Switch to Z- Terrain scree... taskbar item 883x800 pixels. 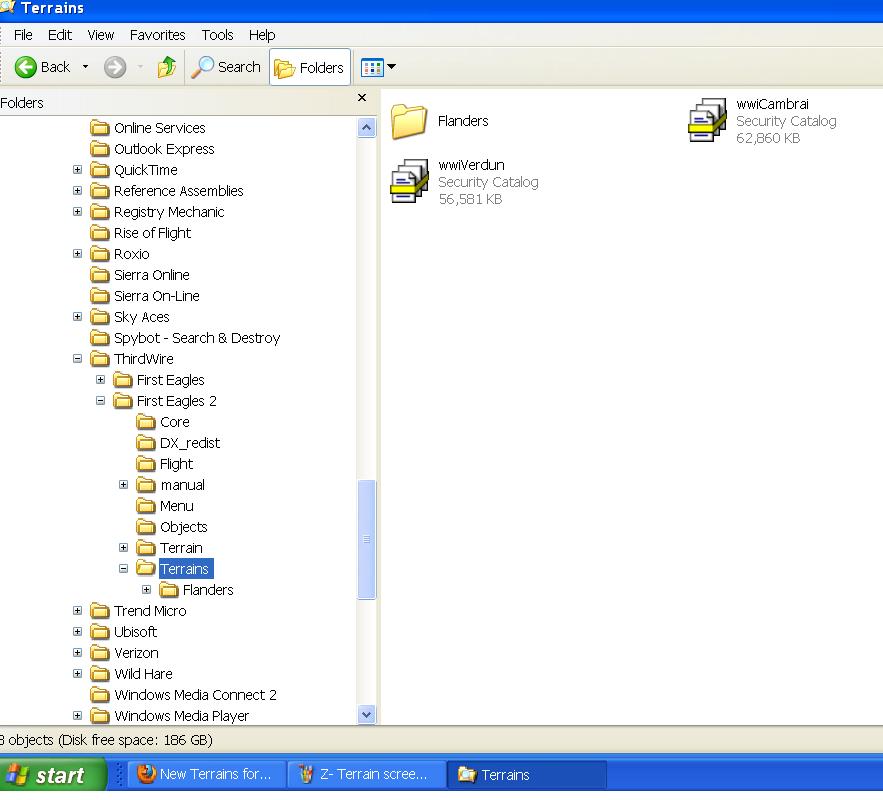coord(366,775)
